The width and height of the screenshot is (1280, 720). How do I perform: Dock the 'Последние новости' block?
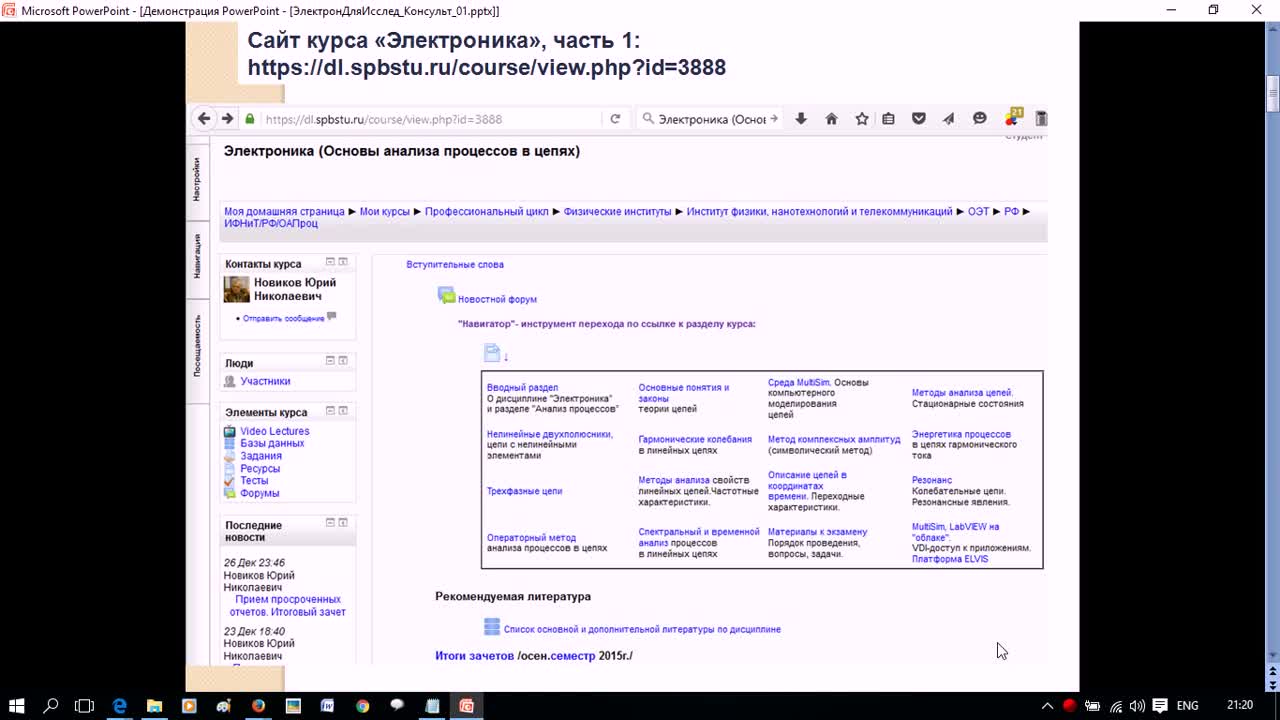(x=343, y=523)
